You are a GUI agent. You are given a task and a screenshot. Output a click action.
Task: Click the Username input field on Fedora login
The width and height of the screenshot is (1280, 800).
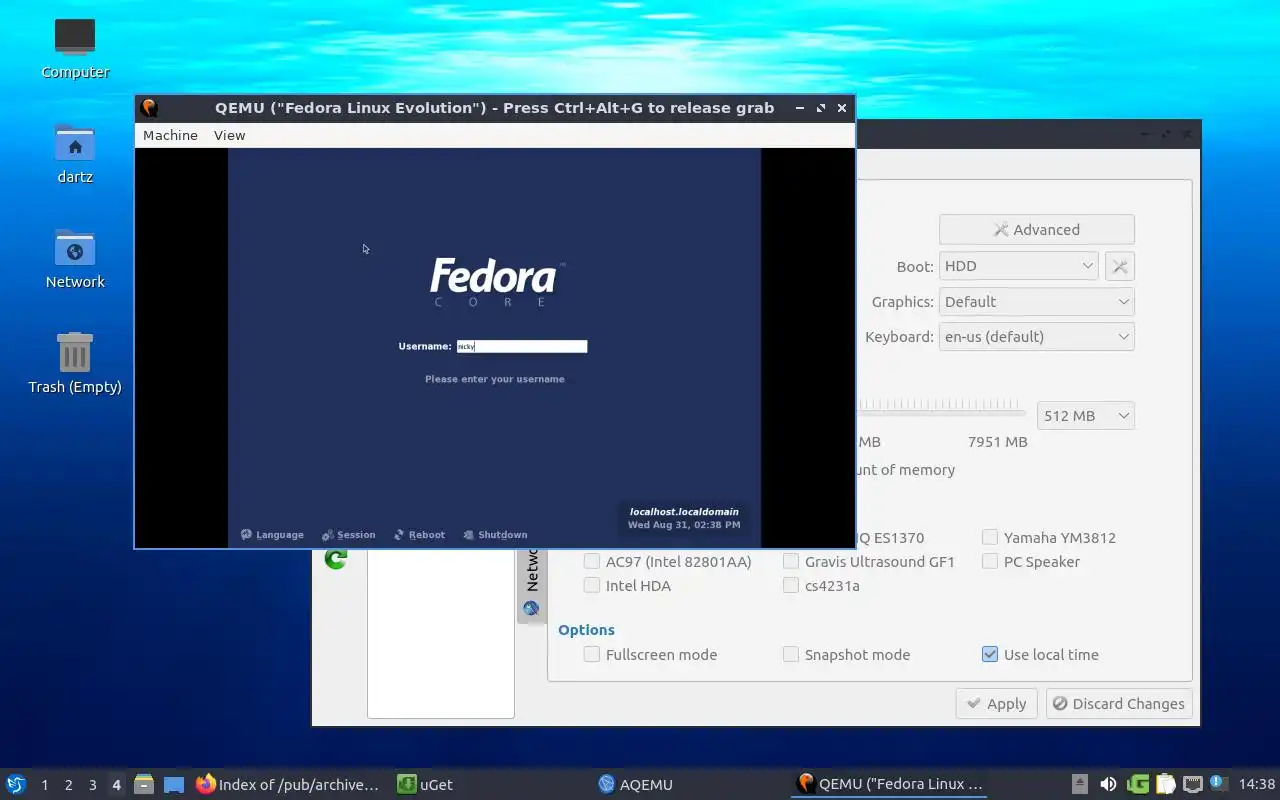pos(522,346)
